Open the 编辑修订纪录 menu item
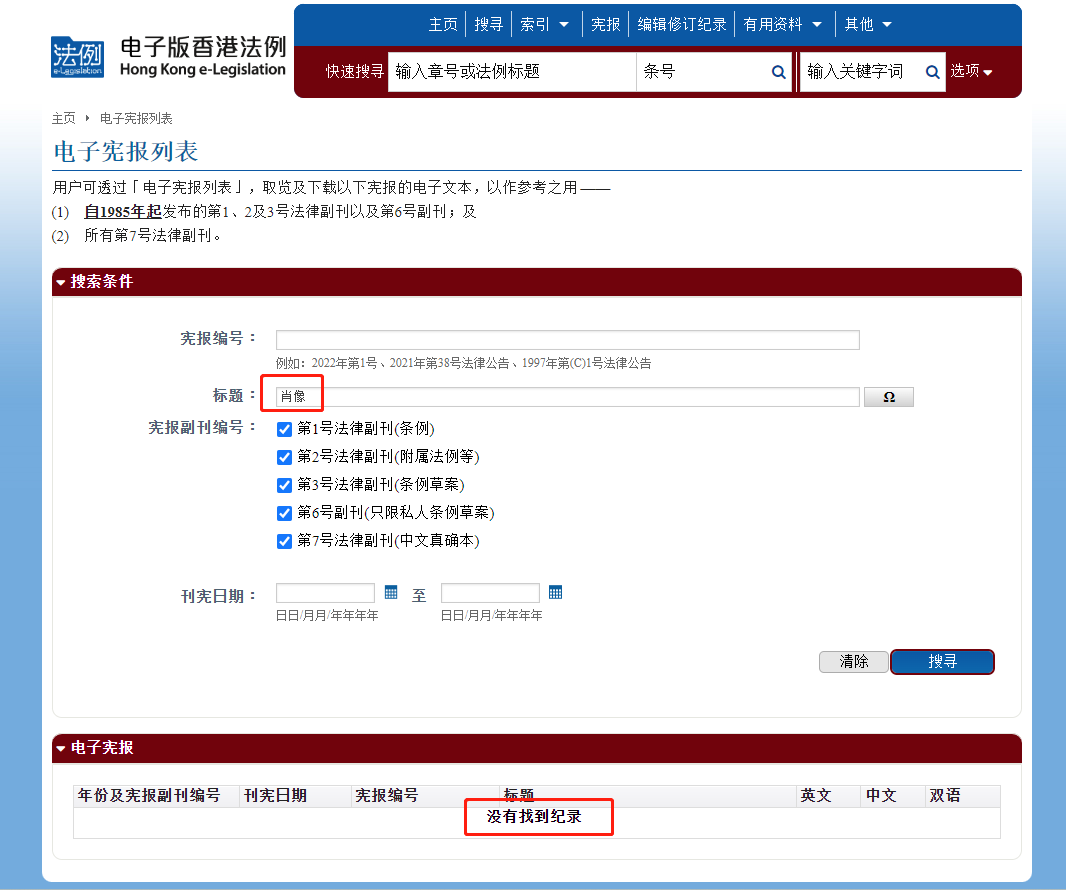Image resolution: width=1066 pixels, height=890 pixels. coord(682,24)
